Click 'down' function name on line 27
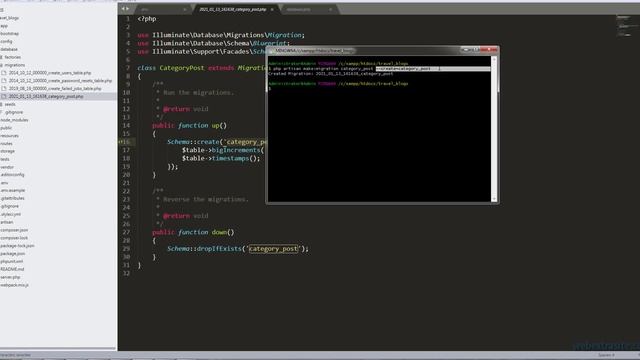 219,232
